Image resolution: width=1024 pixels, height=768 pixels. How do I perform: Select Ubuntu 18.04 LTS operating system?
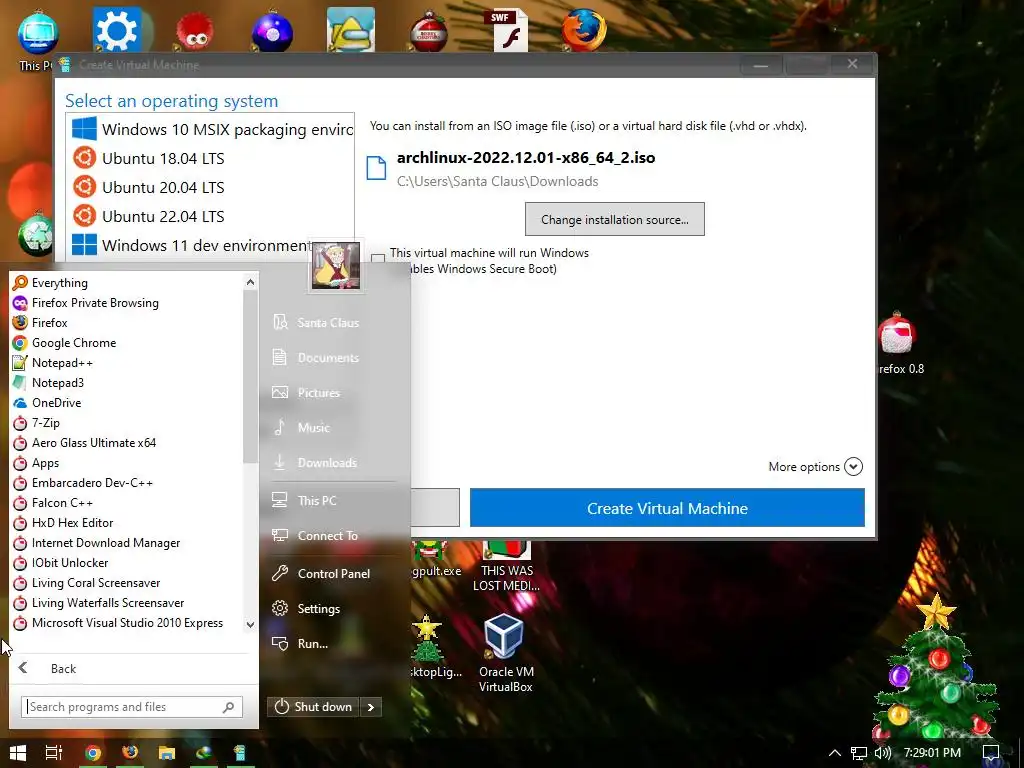pos(210,159)
